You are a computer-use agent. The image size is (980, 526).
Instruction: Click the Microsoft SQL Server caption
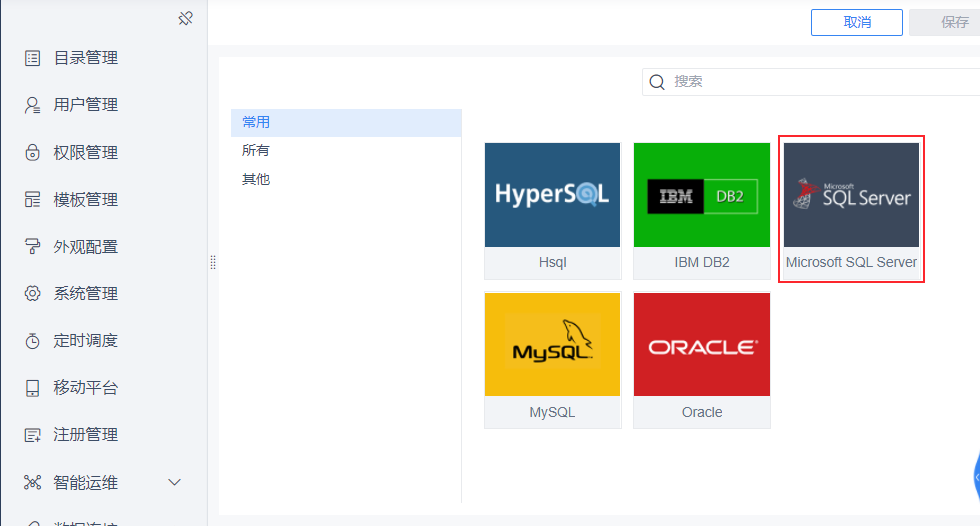click(851, 262)
